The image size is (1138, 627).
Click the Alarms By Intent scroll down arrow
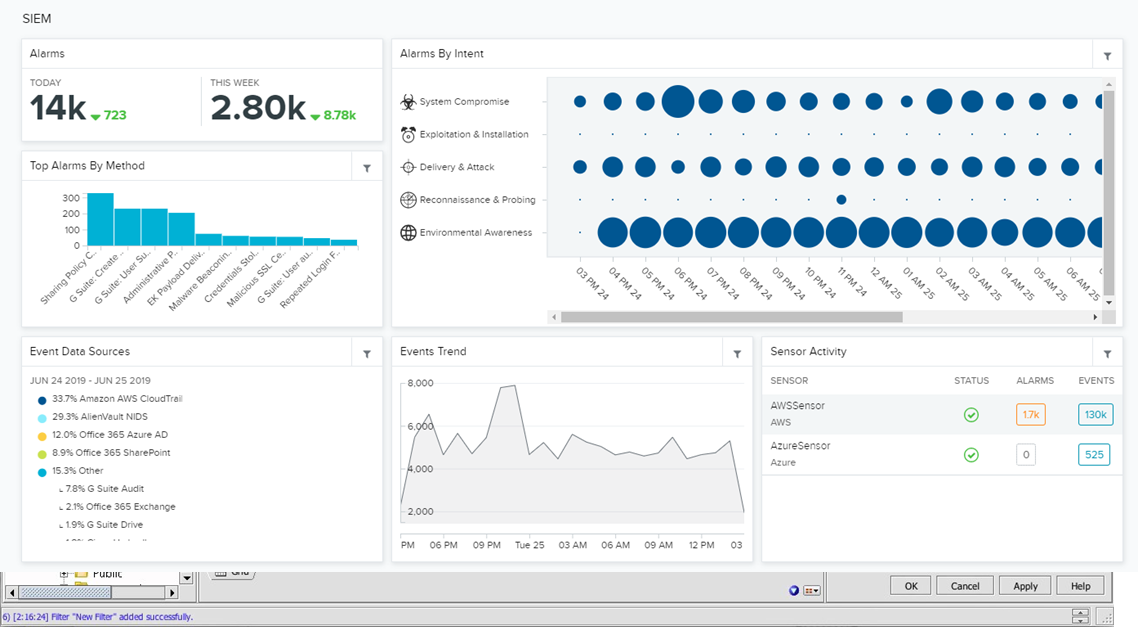pyautogui.click(x=1108, y=301)
